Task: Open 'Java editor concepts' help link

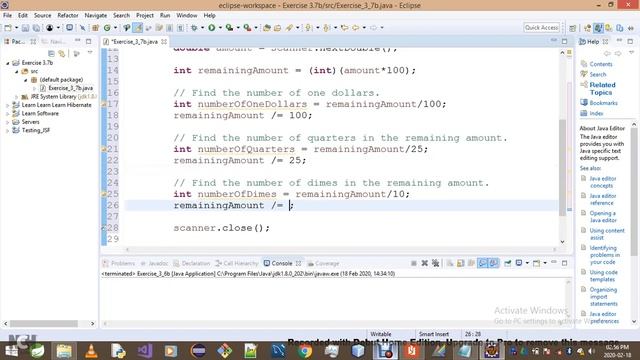Action: click(x=602, y=182)
